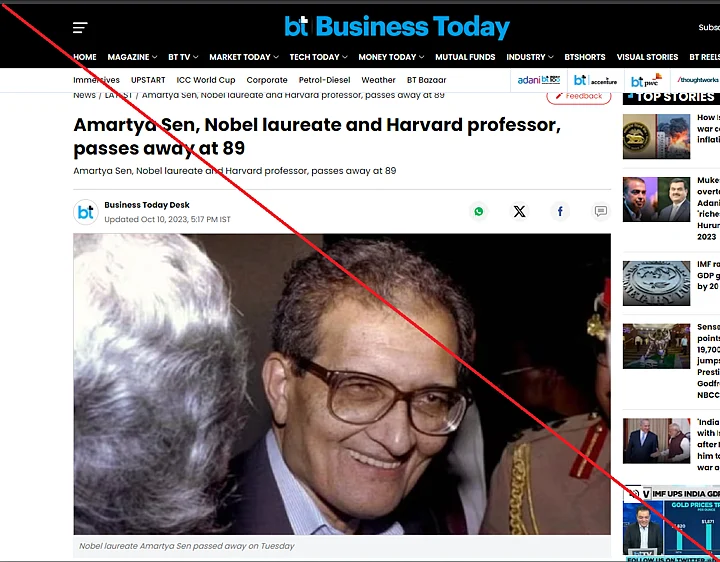Screen dimensions: 720x562
Task: Open the comments speech bubble icon
Action: 600,211
